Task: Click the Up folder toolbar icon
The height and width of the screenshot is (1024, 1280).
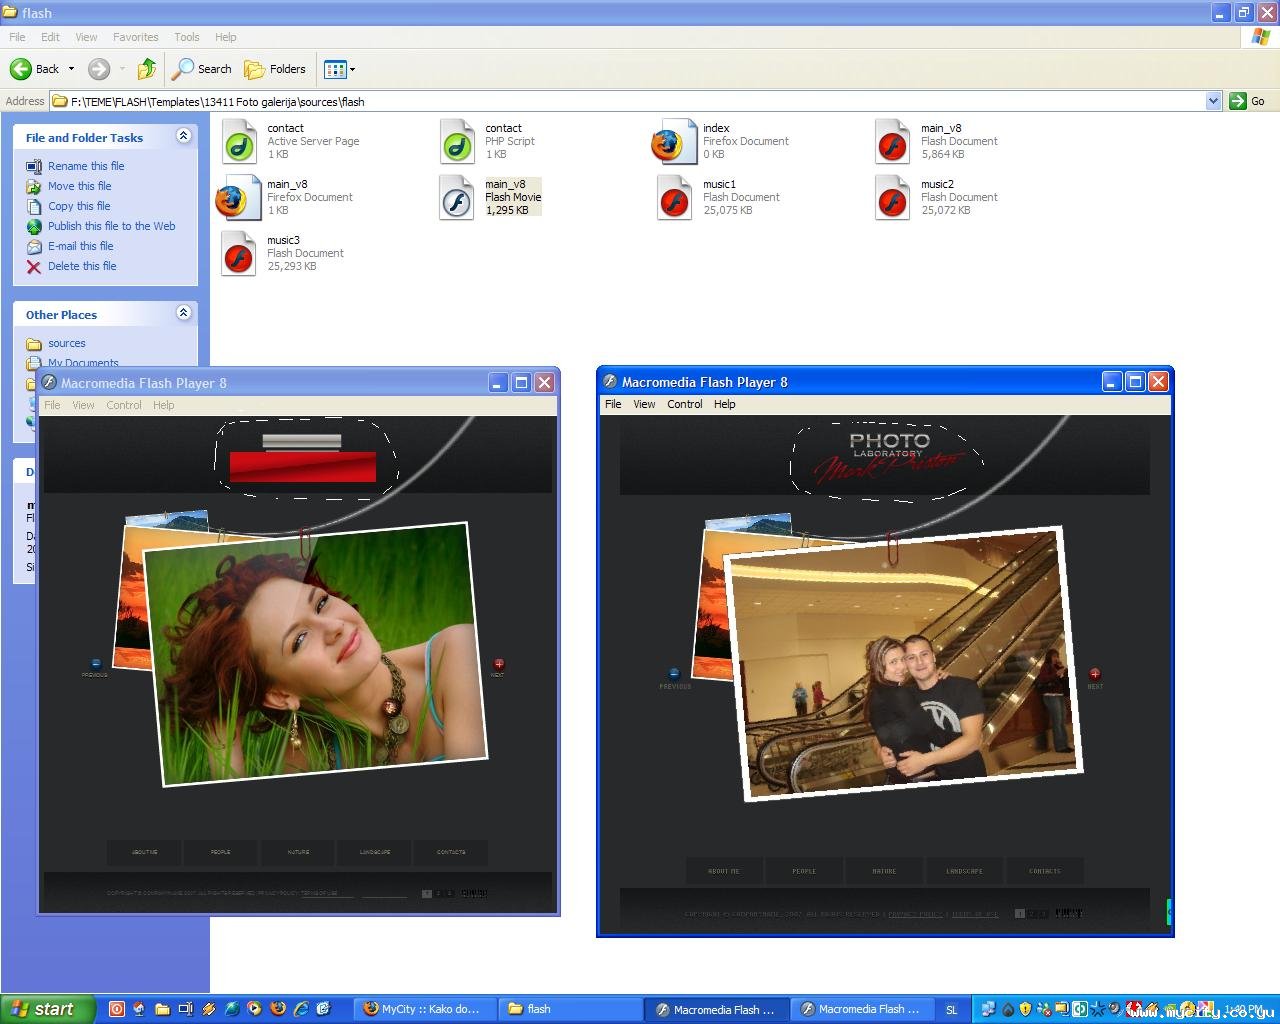Action: (147, 69)
